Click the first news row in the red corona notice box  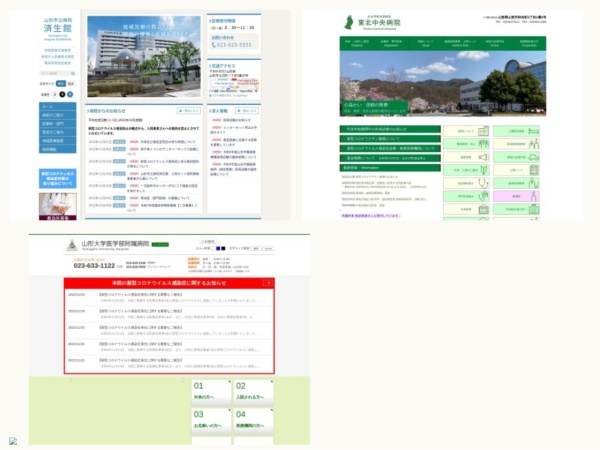click(169, 298)
